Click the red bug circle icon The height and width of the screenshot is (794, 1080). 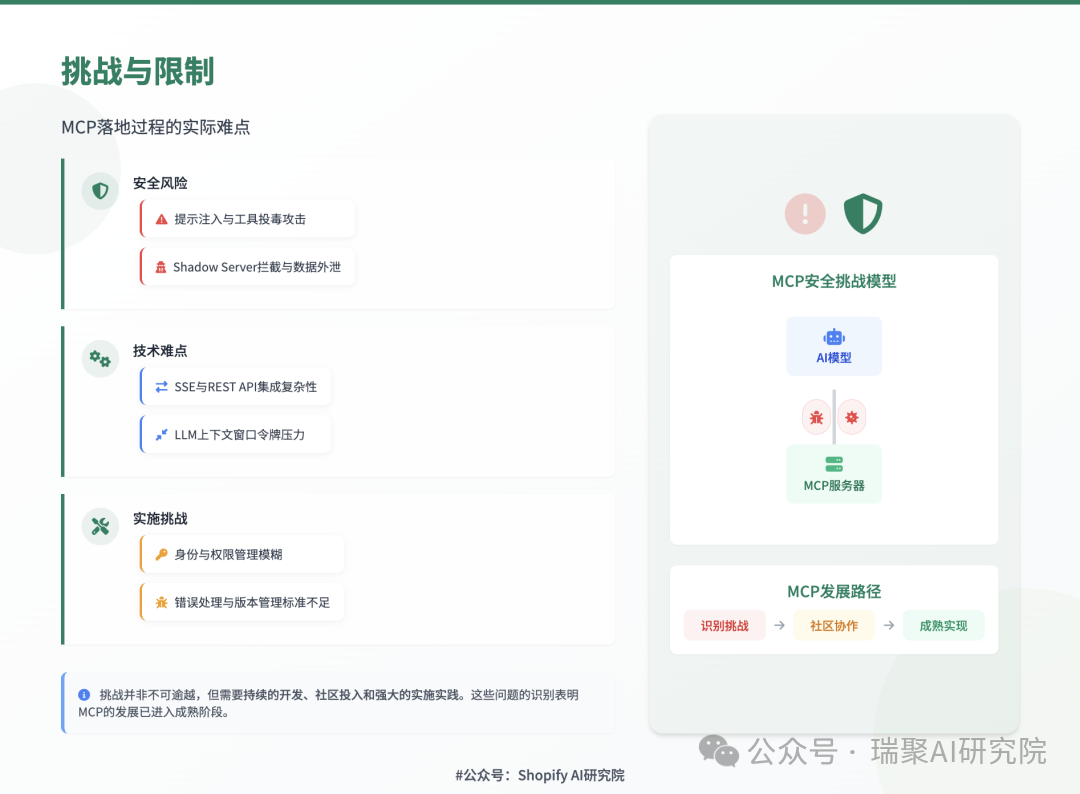coord(816,417)
